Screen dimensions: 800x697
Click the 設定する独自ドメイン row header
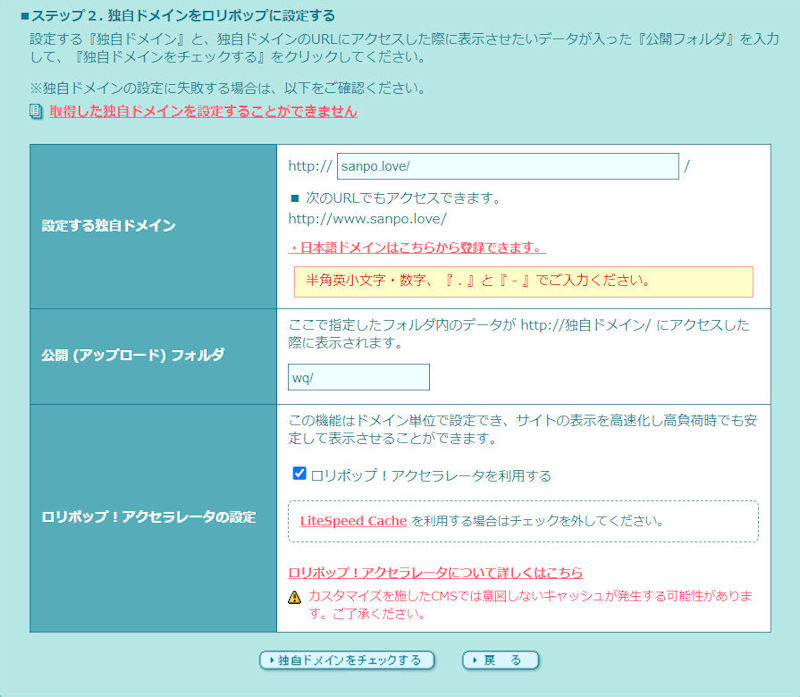(x=109, y=226)
